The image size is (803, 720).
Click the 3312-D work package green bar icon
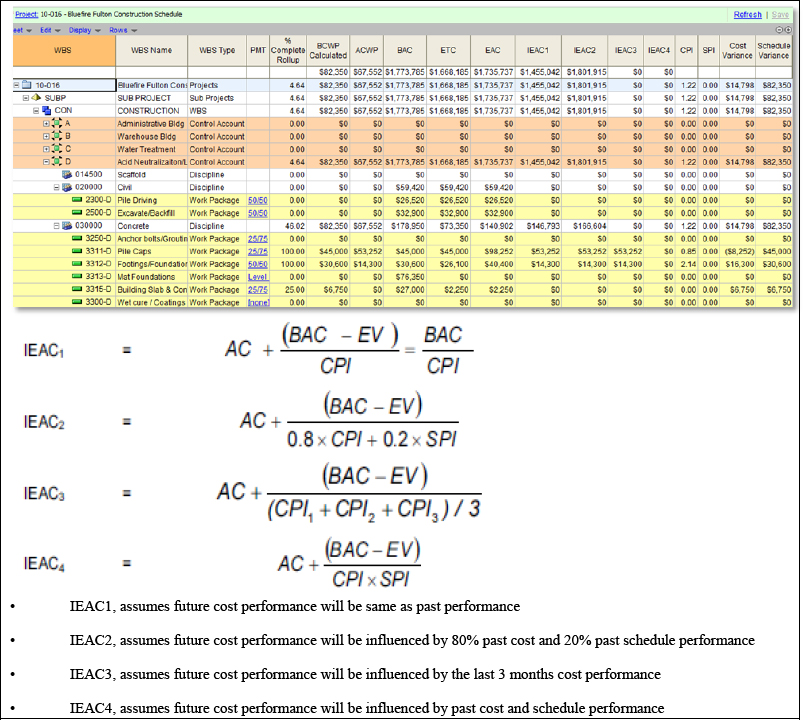click(77, 264)
